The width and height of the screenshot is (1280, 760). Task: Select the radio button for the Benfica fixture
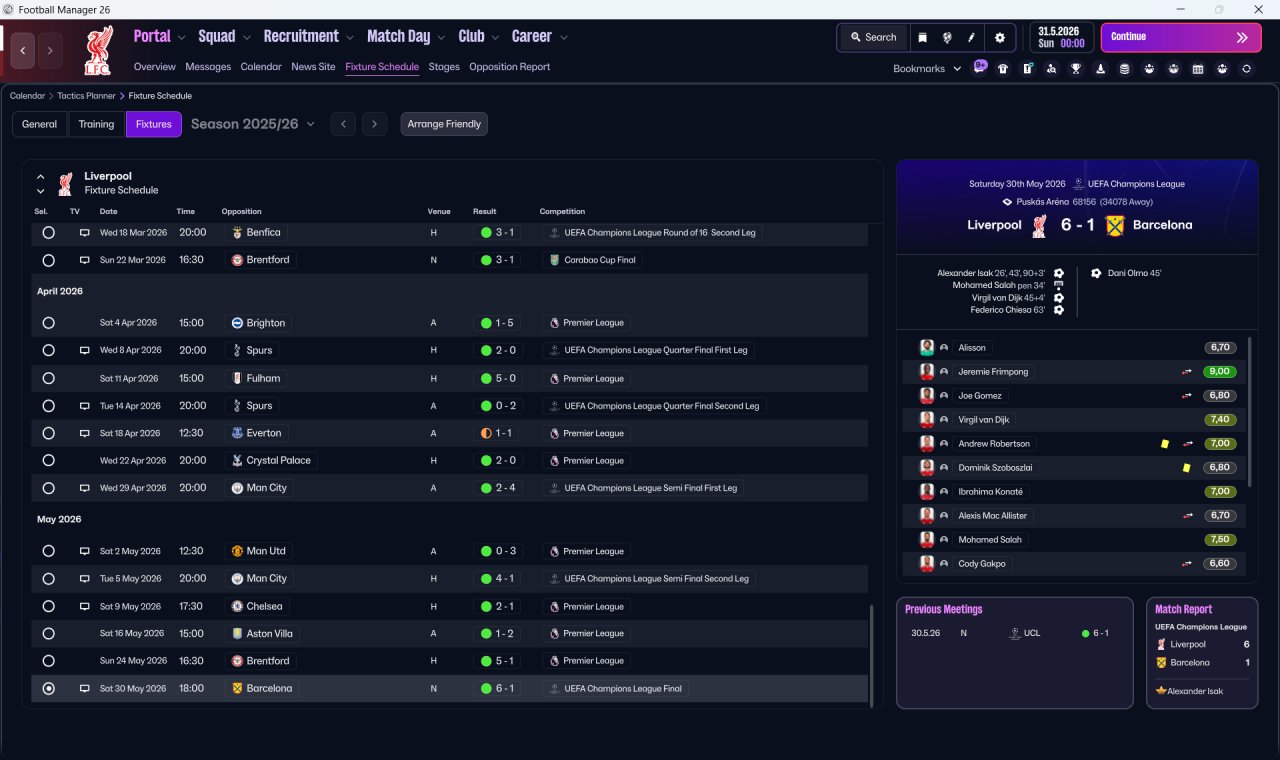pyautogui.click(x=48, y=232)
